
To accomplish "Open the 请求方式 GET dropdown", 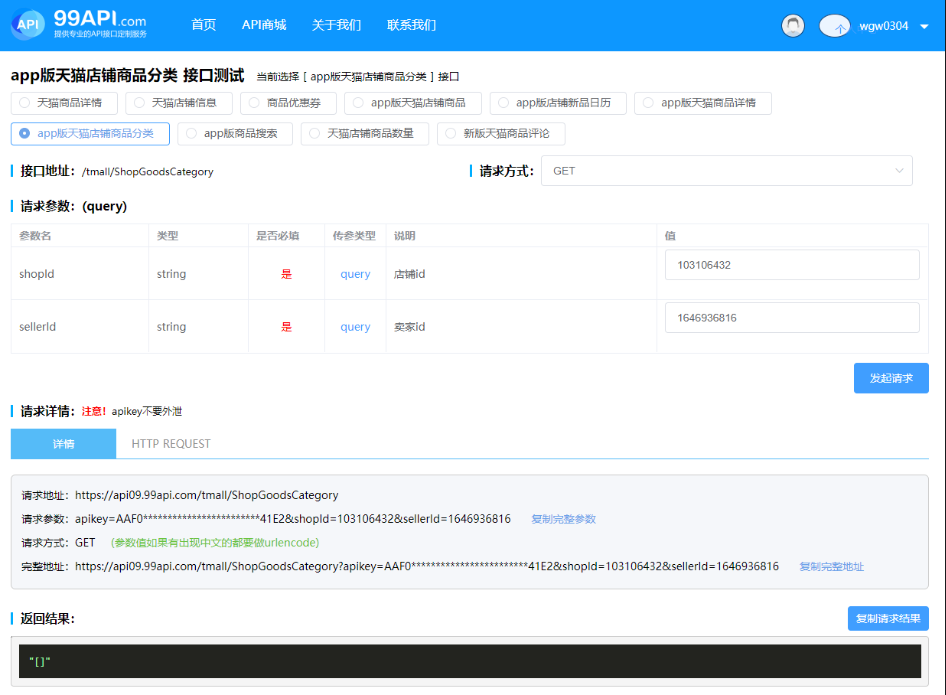I will (726, 171).
